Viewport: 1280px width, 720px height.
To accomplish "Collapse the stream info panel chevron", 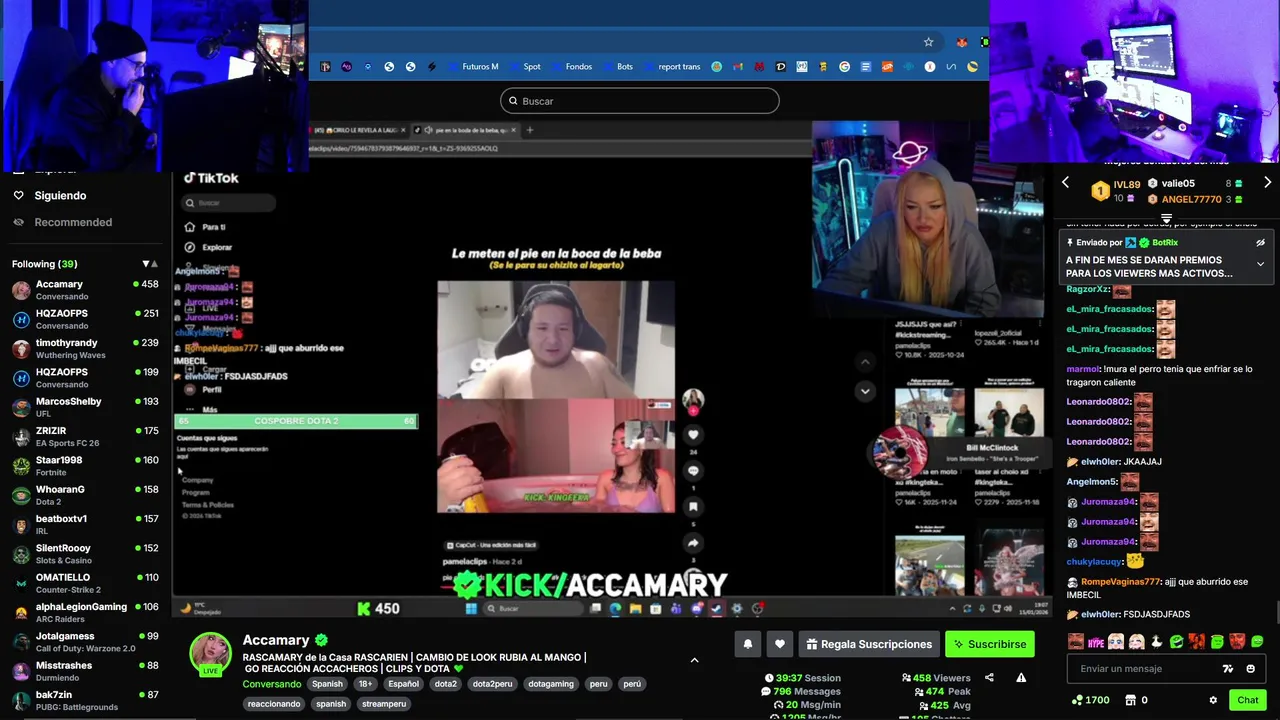I will pos(694,660).
